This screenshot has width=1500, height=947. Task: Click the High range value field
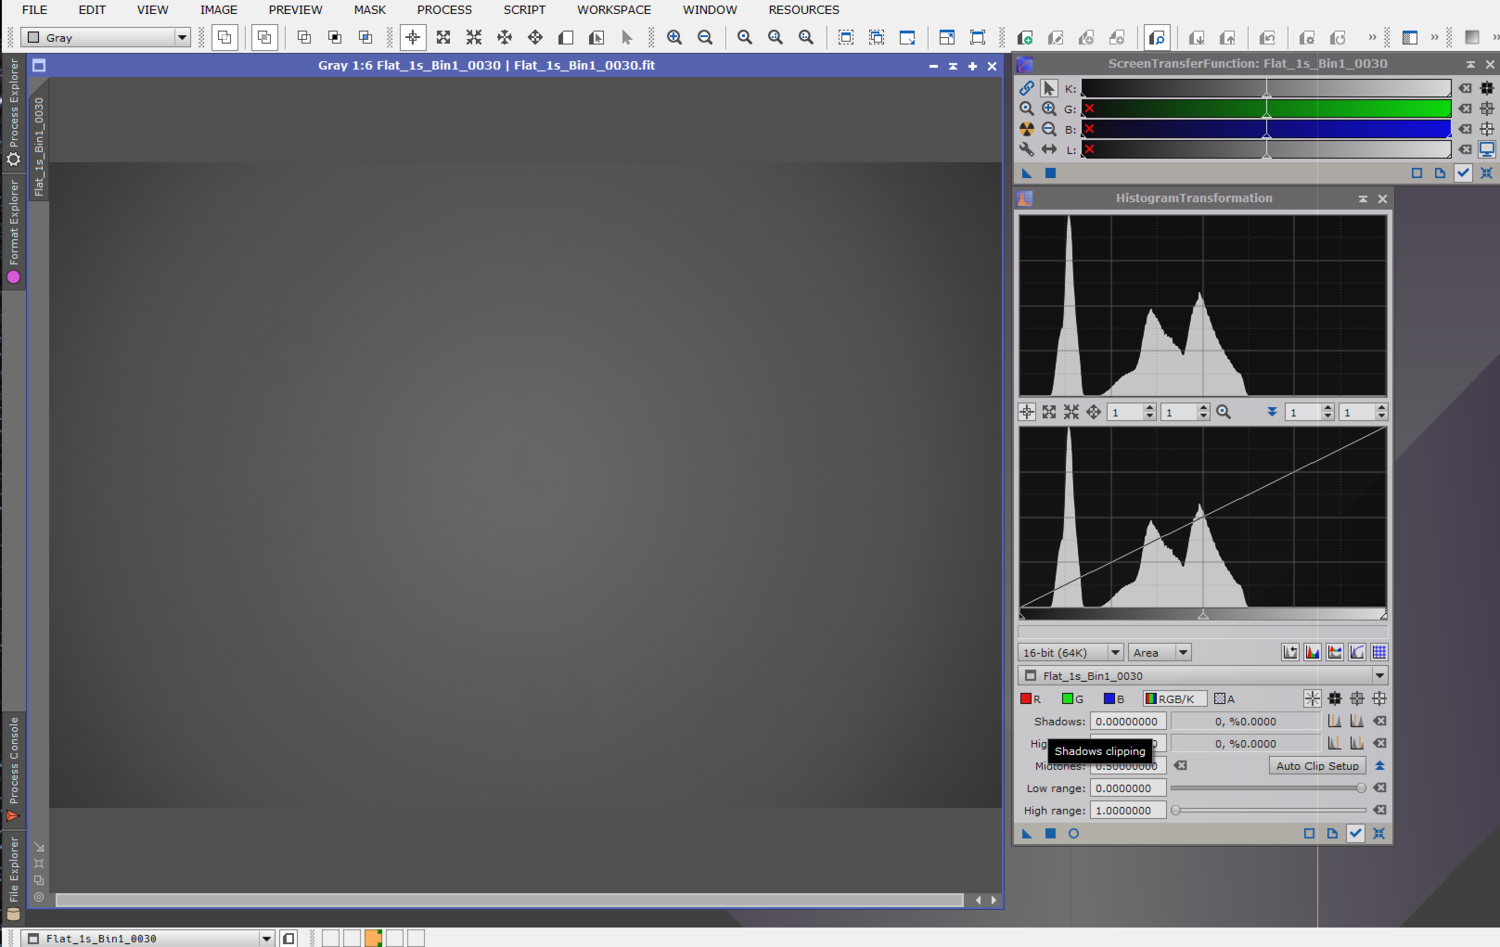point(1127,810)
